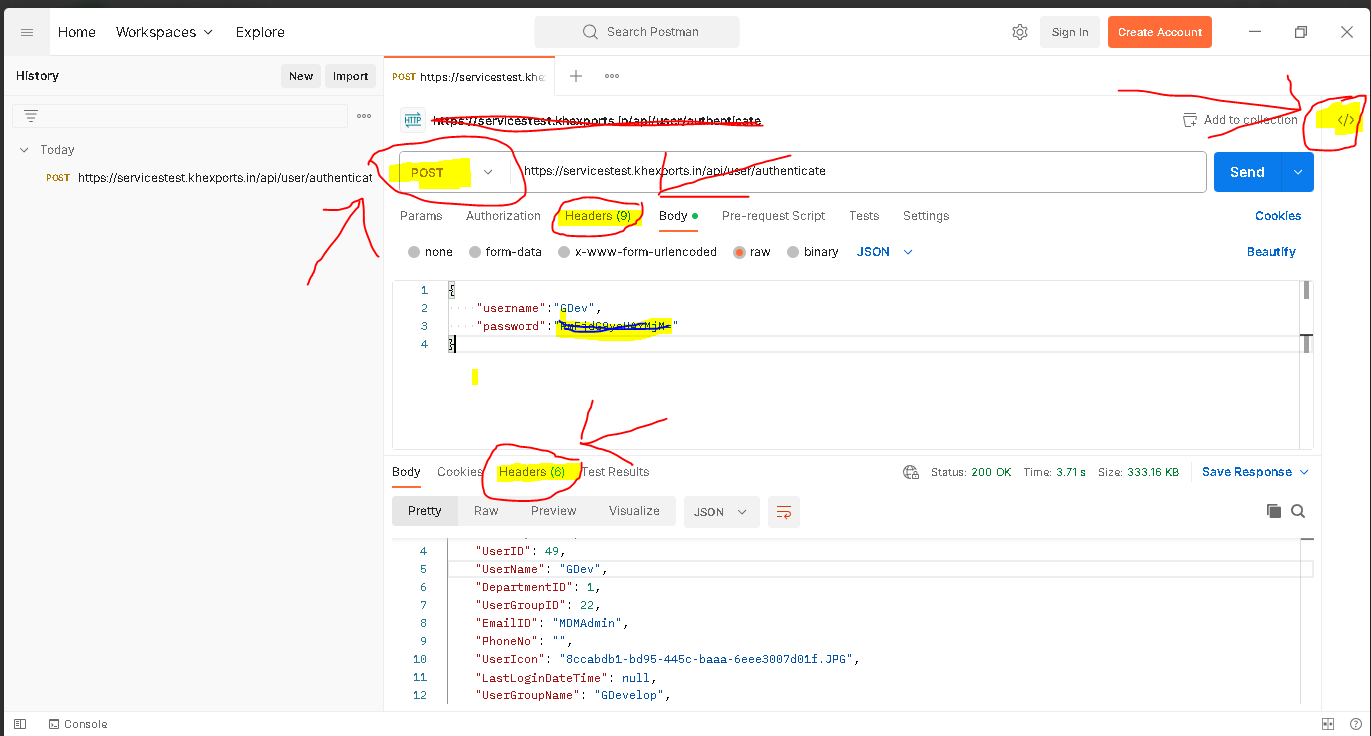Search the response with magnifier icon
Screen dimensions: 1371x736
[x=1298, y=511]
